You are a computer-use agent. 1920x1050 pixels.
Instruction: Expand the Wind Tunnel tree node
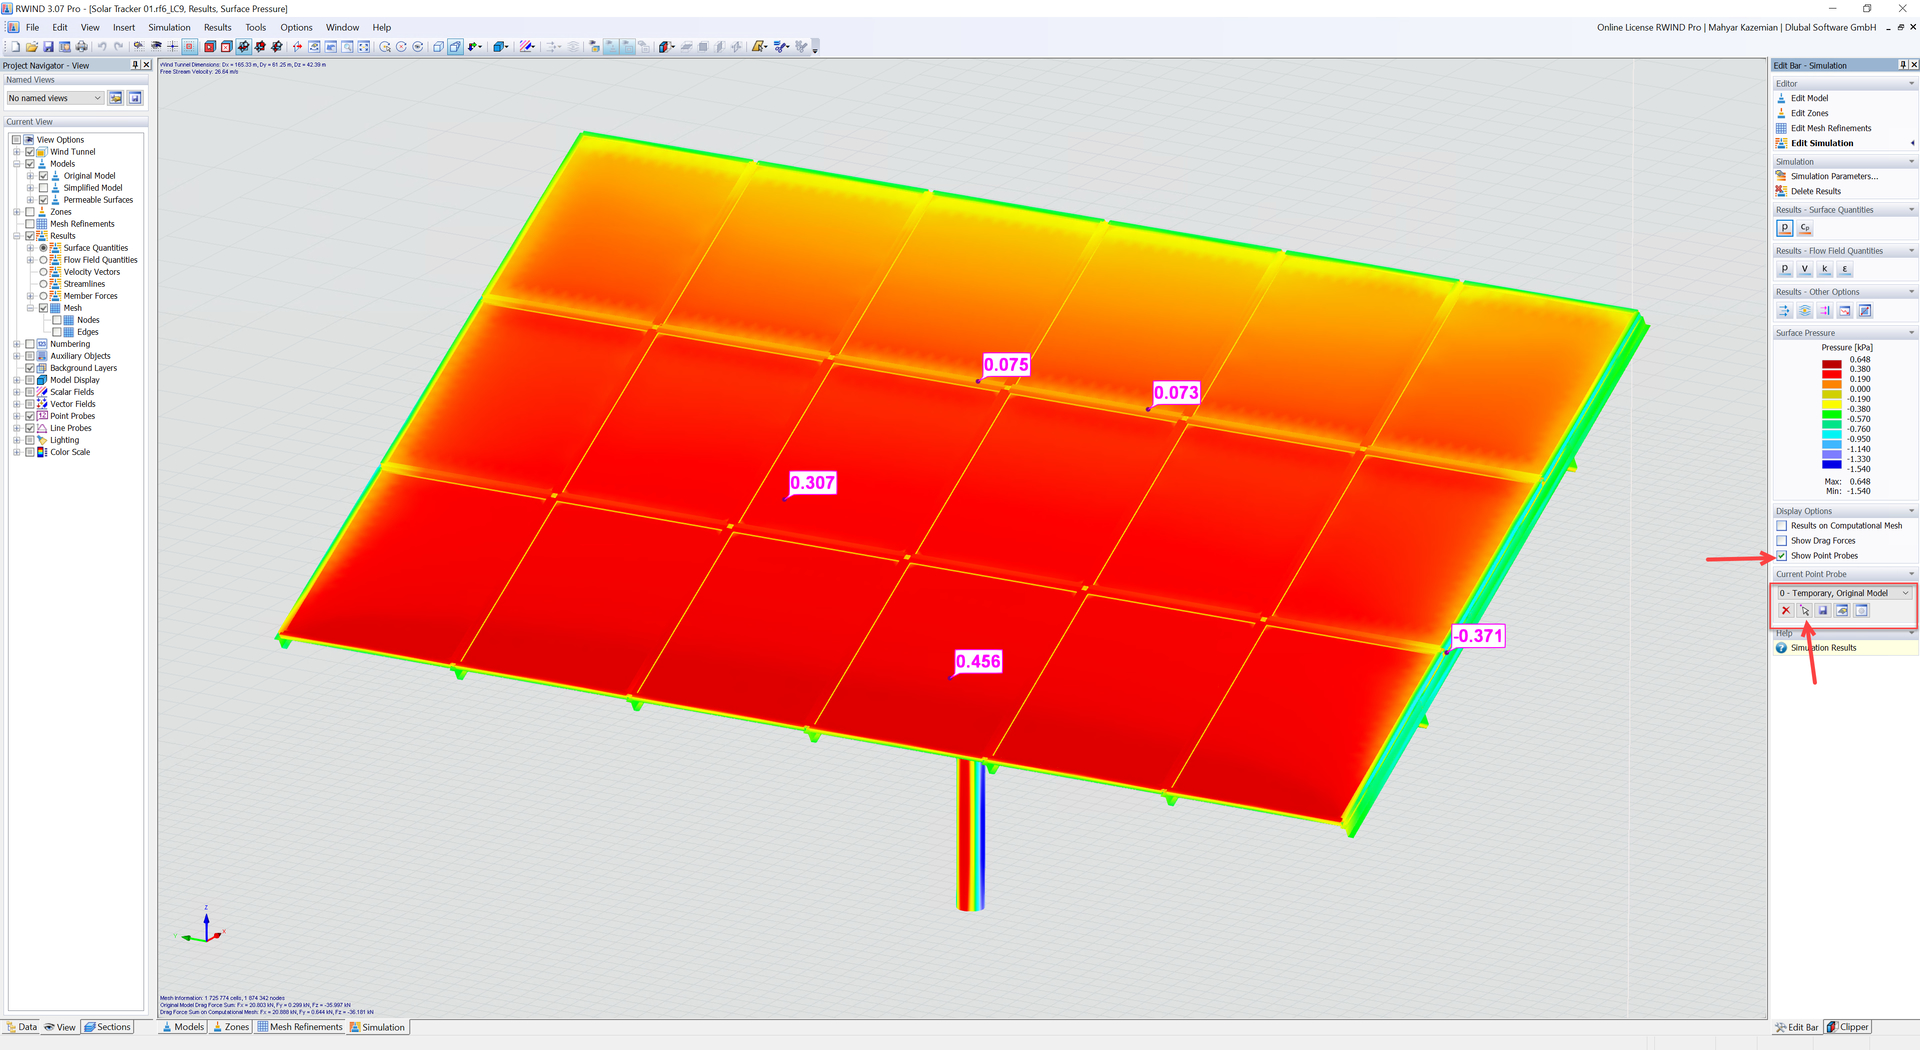point(17,152)
